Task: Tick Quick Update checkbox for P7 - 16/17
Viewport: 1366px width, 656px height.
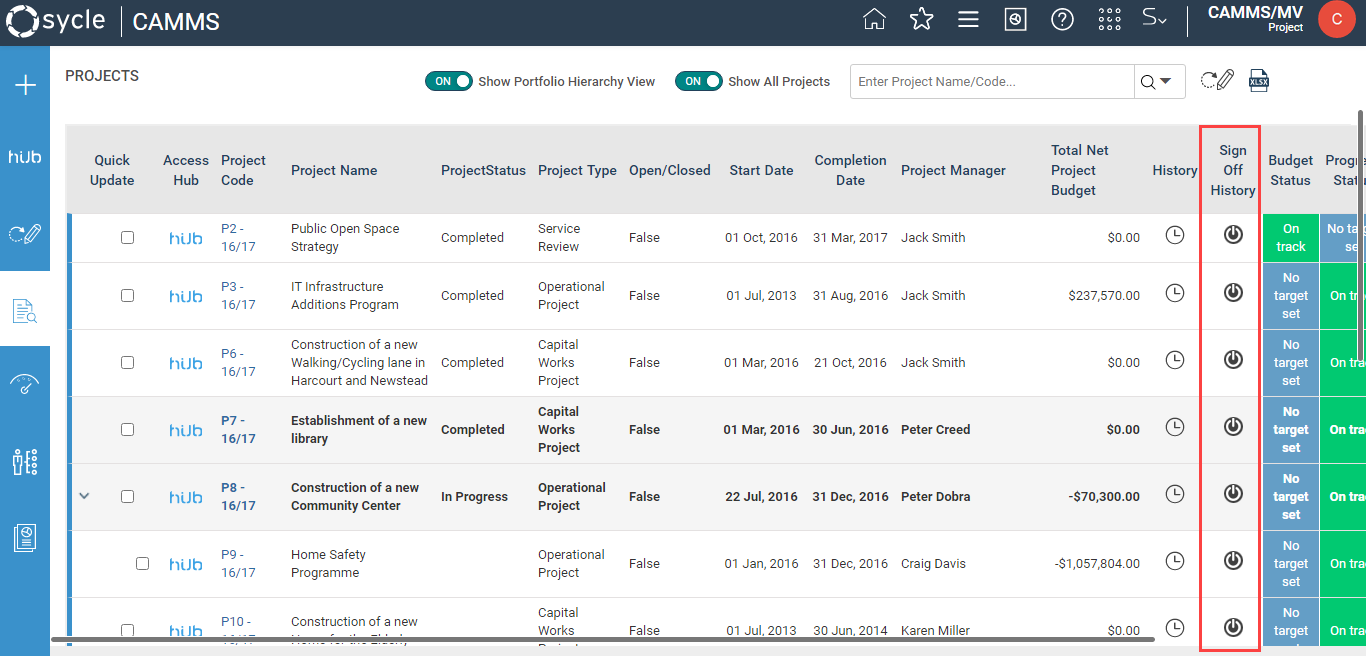Action: coord(127,429)
